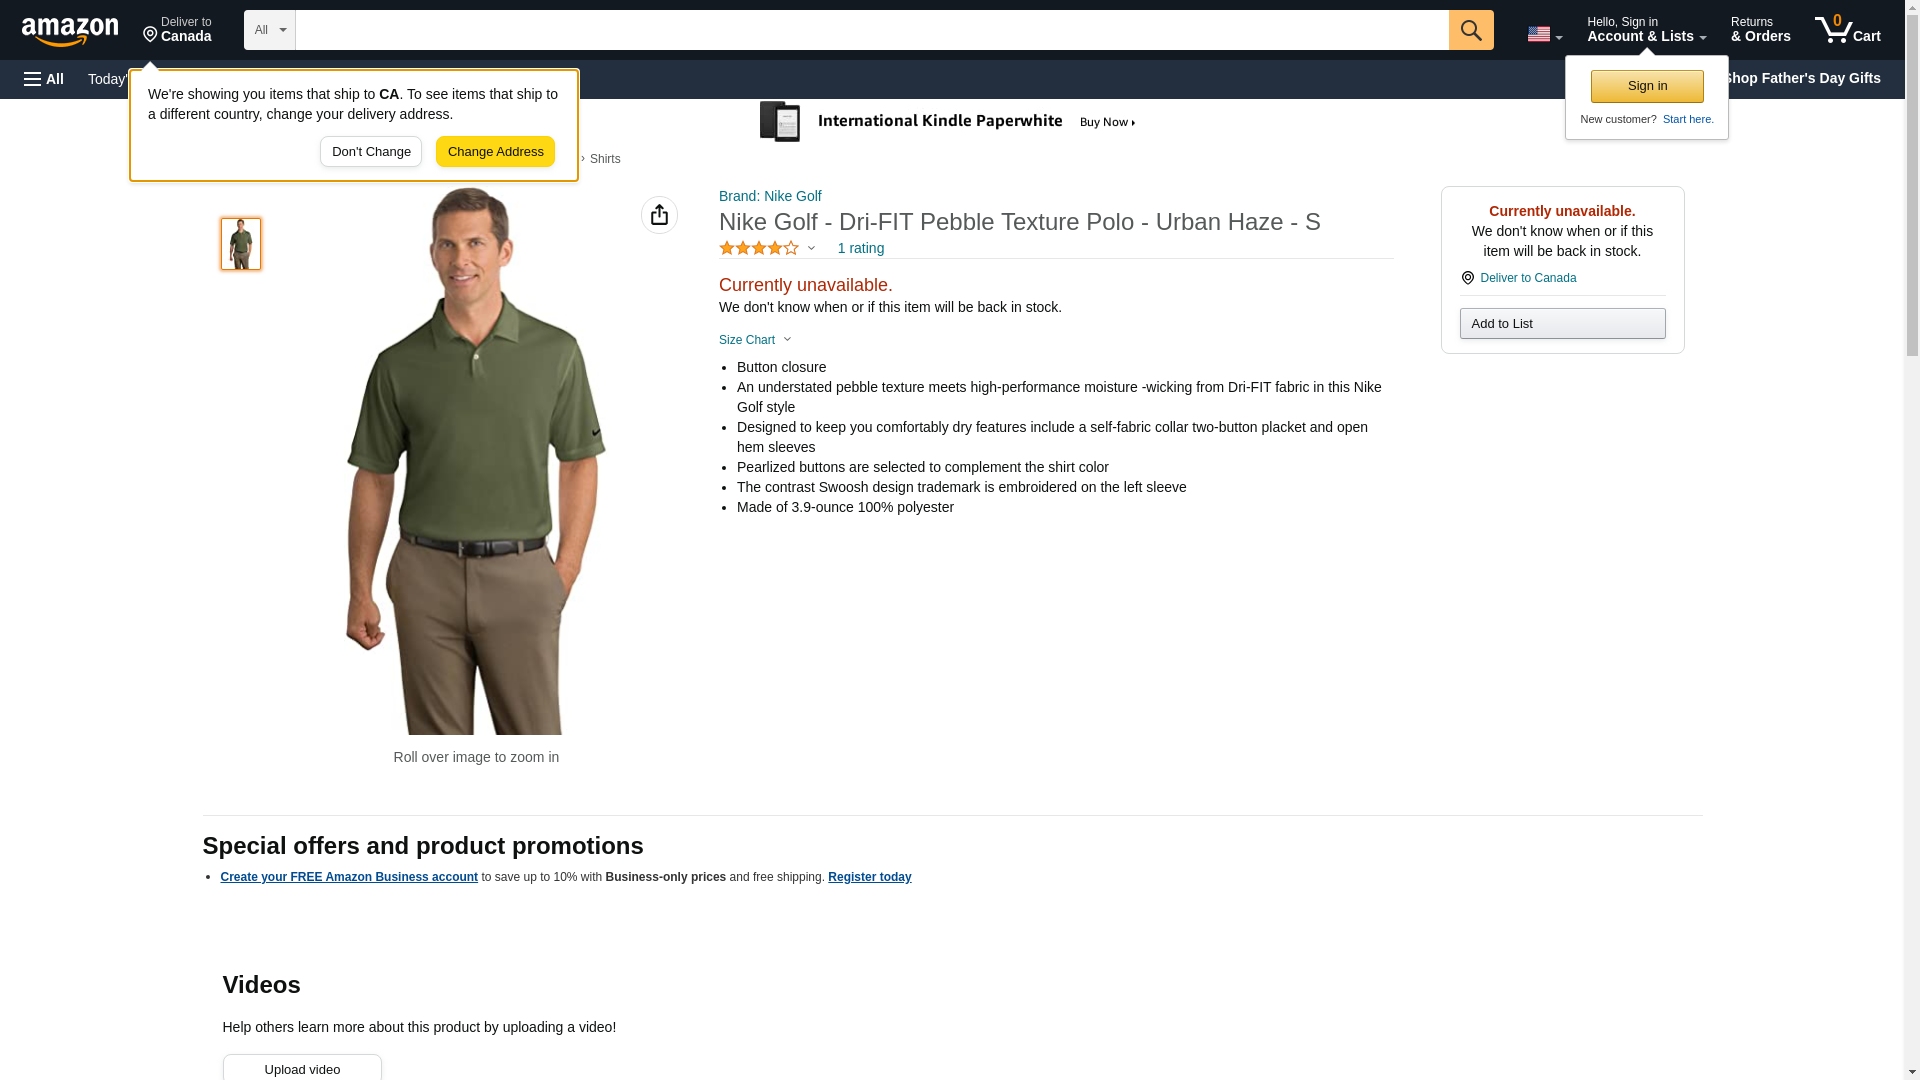Open the shopping cart
This screenshot has width=1920, height=1080.
1847,29
